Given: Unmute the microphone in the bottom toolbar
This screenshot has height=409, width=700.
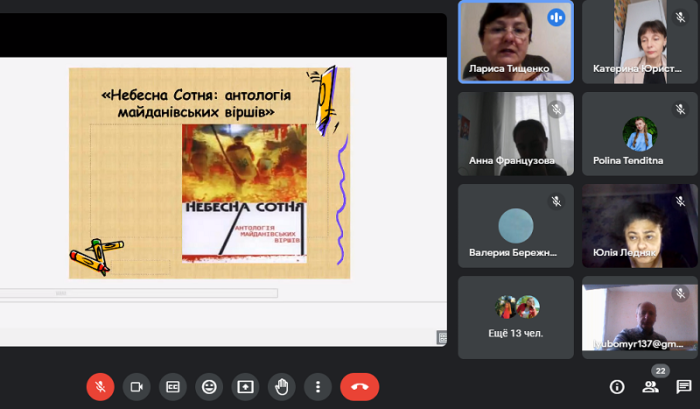Looking at the screenshot, I should pos(100,386).
